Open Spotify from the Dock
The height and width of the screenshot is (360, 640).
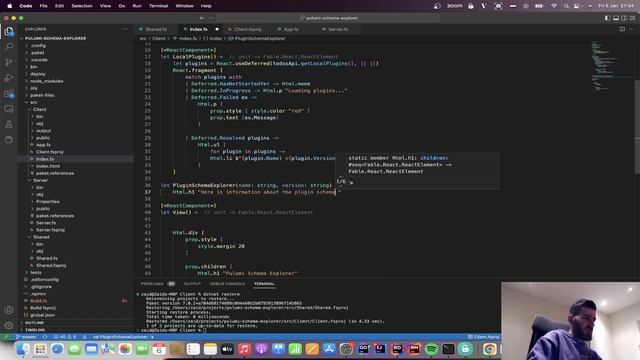pyautogui.click(x=431, y=349)
